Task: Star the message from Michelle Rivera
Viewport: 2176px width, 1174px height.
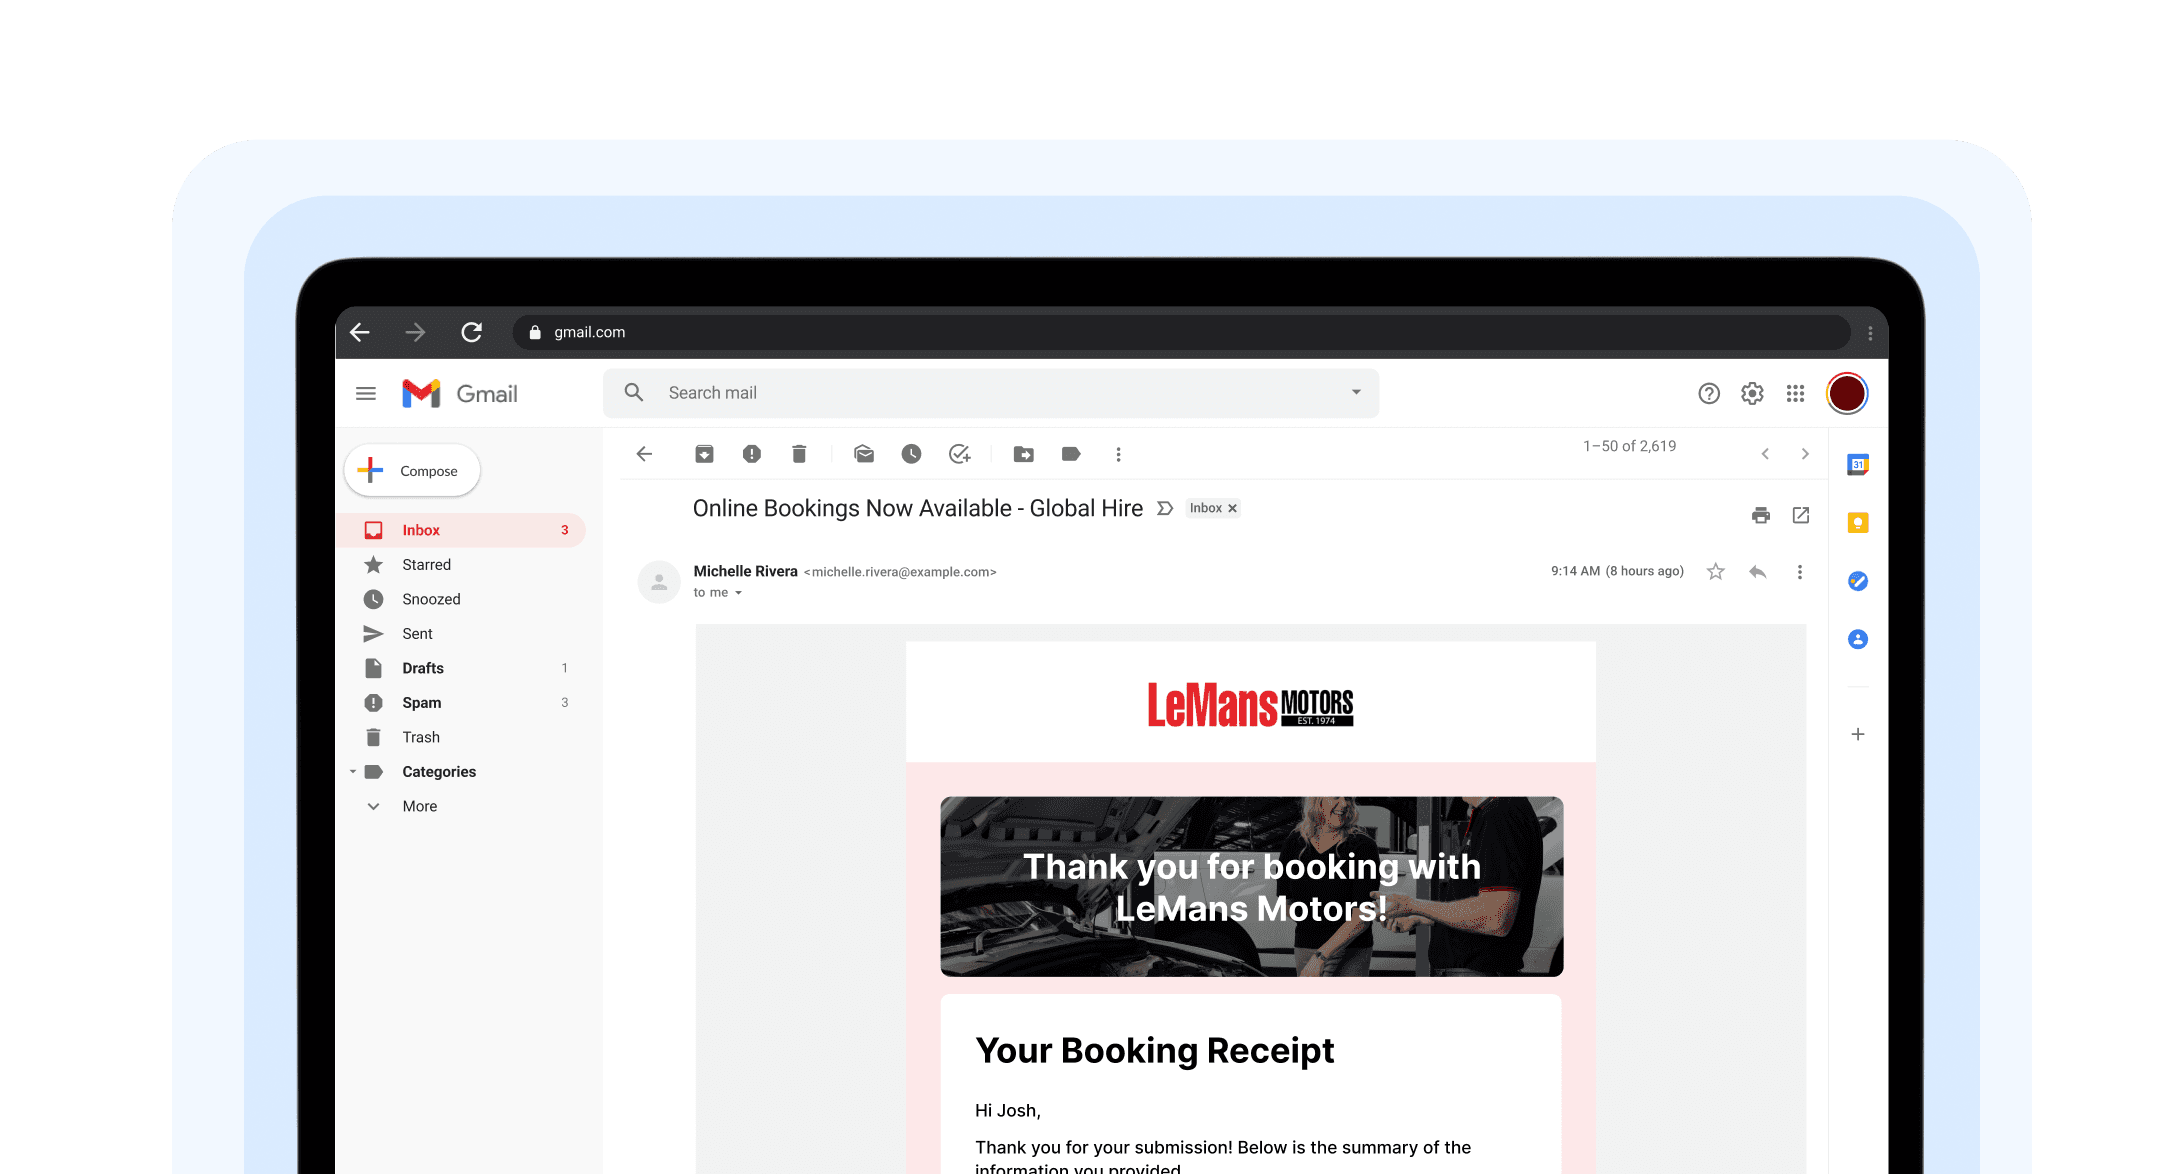Action: [x=1715, y=572]
